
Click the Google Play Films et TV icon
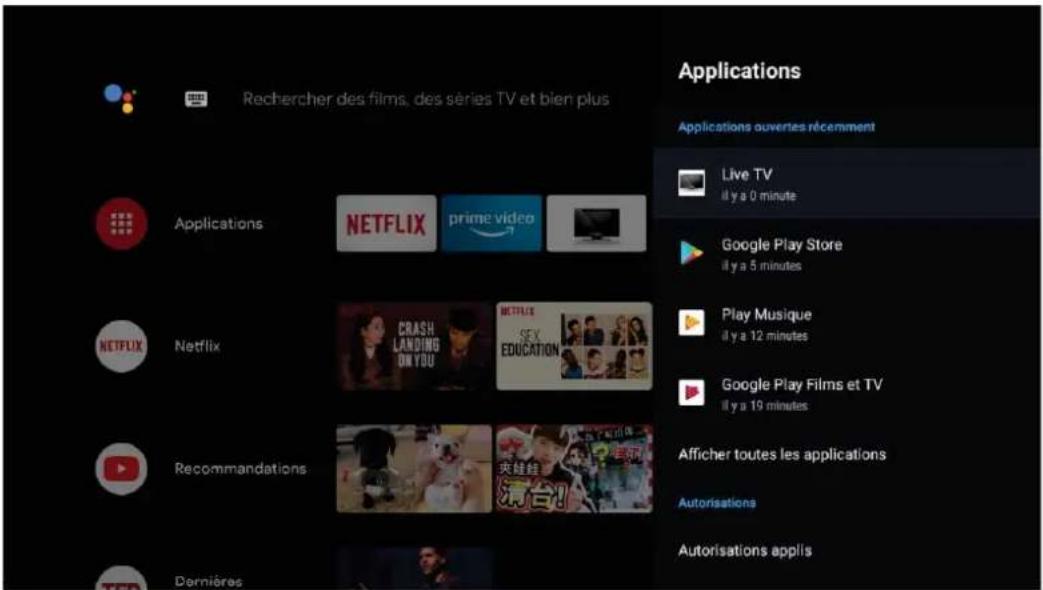(691, 393)
